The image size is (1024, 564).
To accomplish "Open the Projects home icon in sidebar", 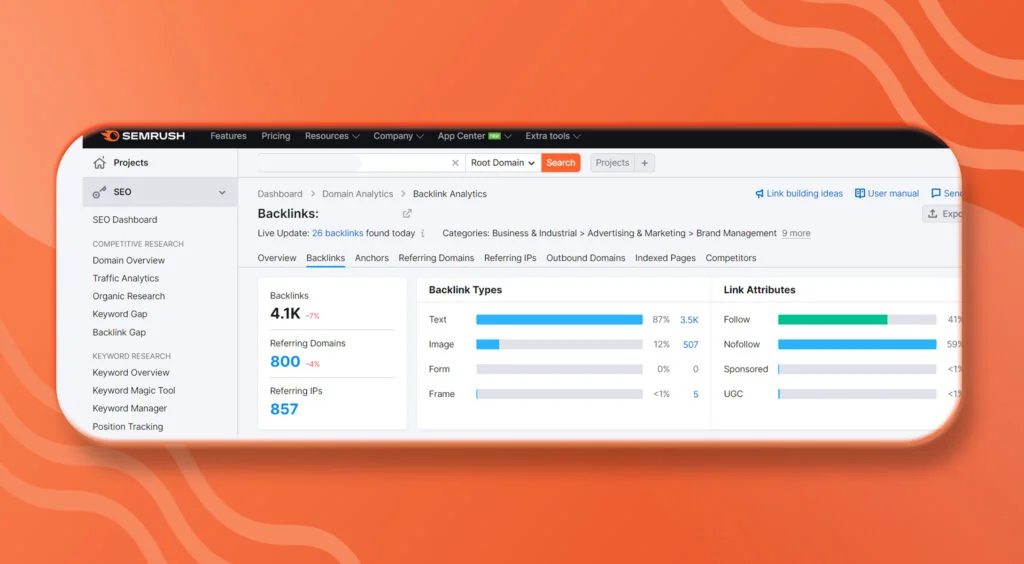I will click(99, 163).
